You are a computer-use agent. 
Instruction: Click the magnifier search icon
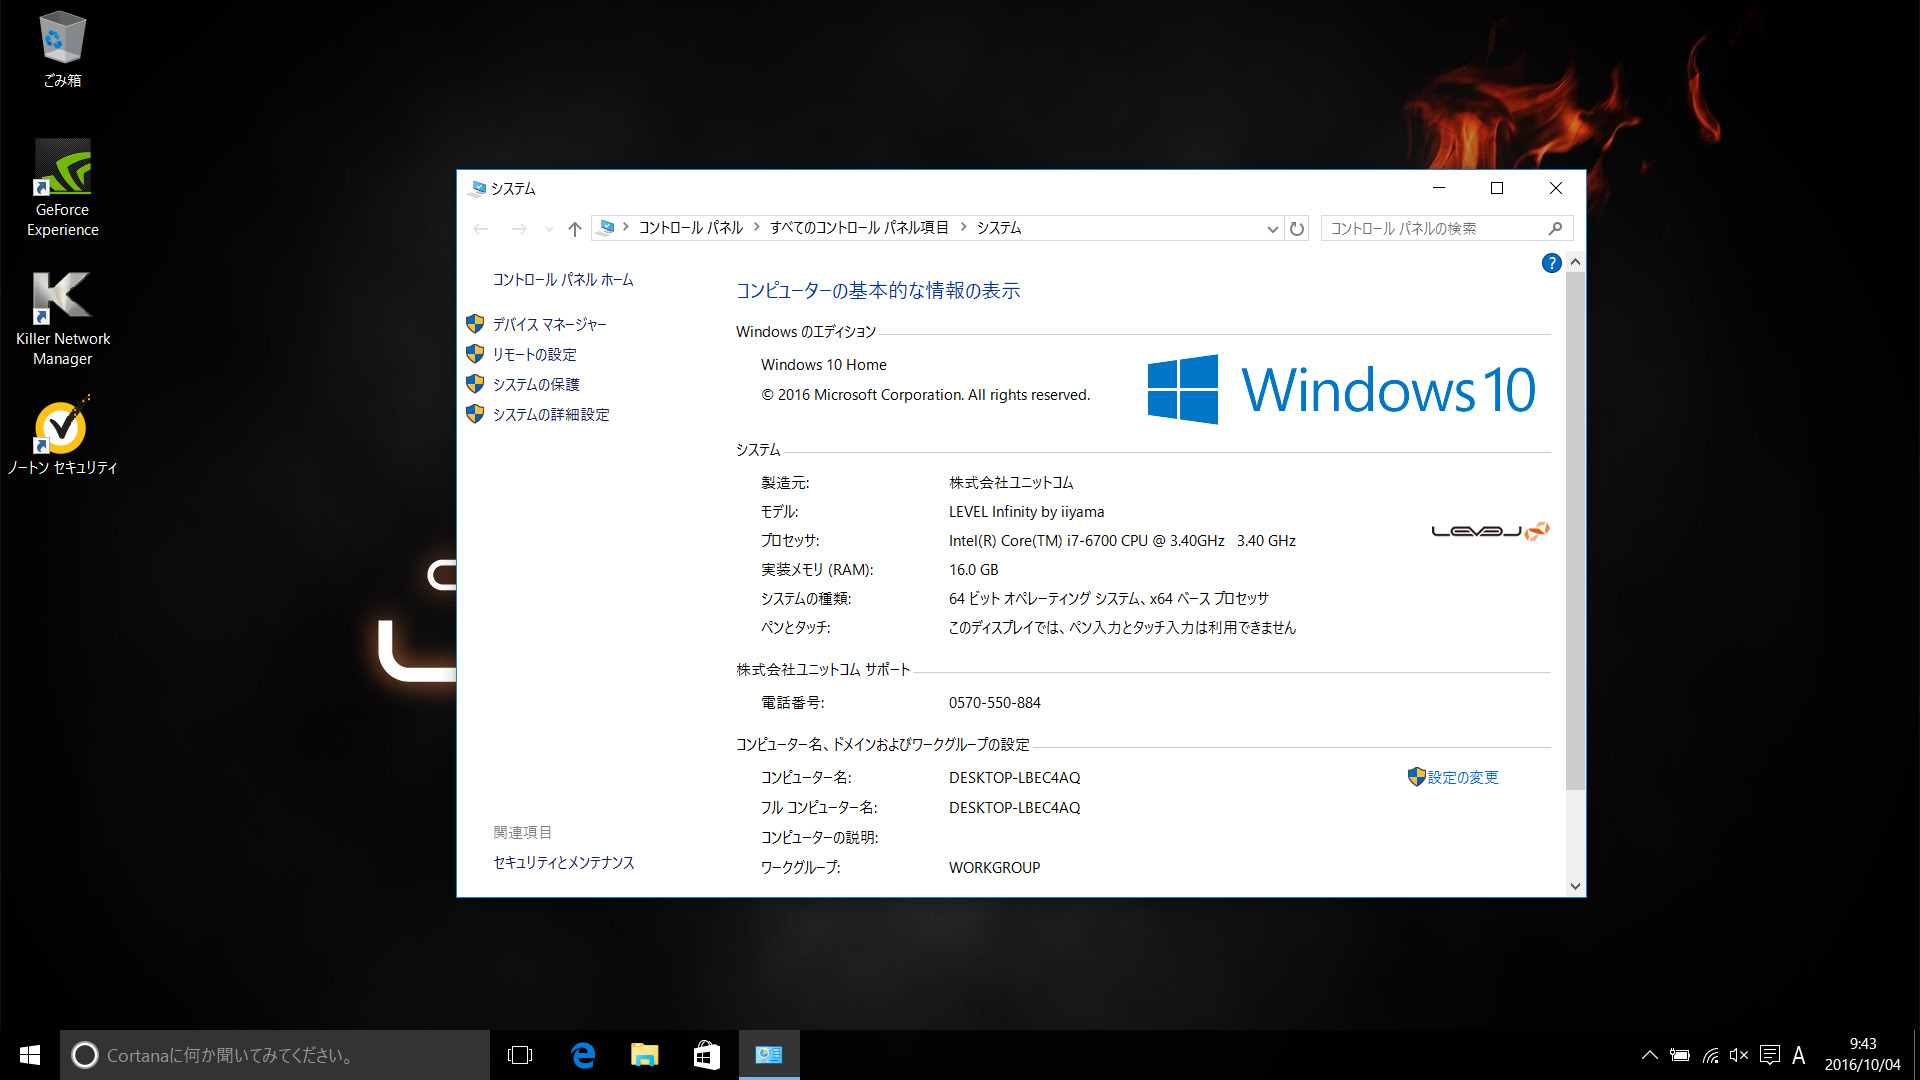[1555, 229]
